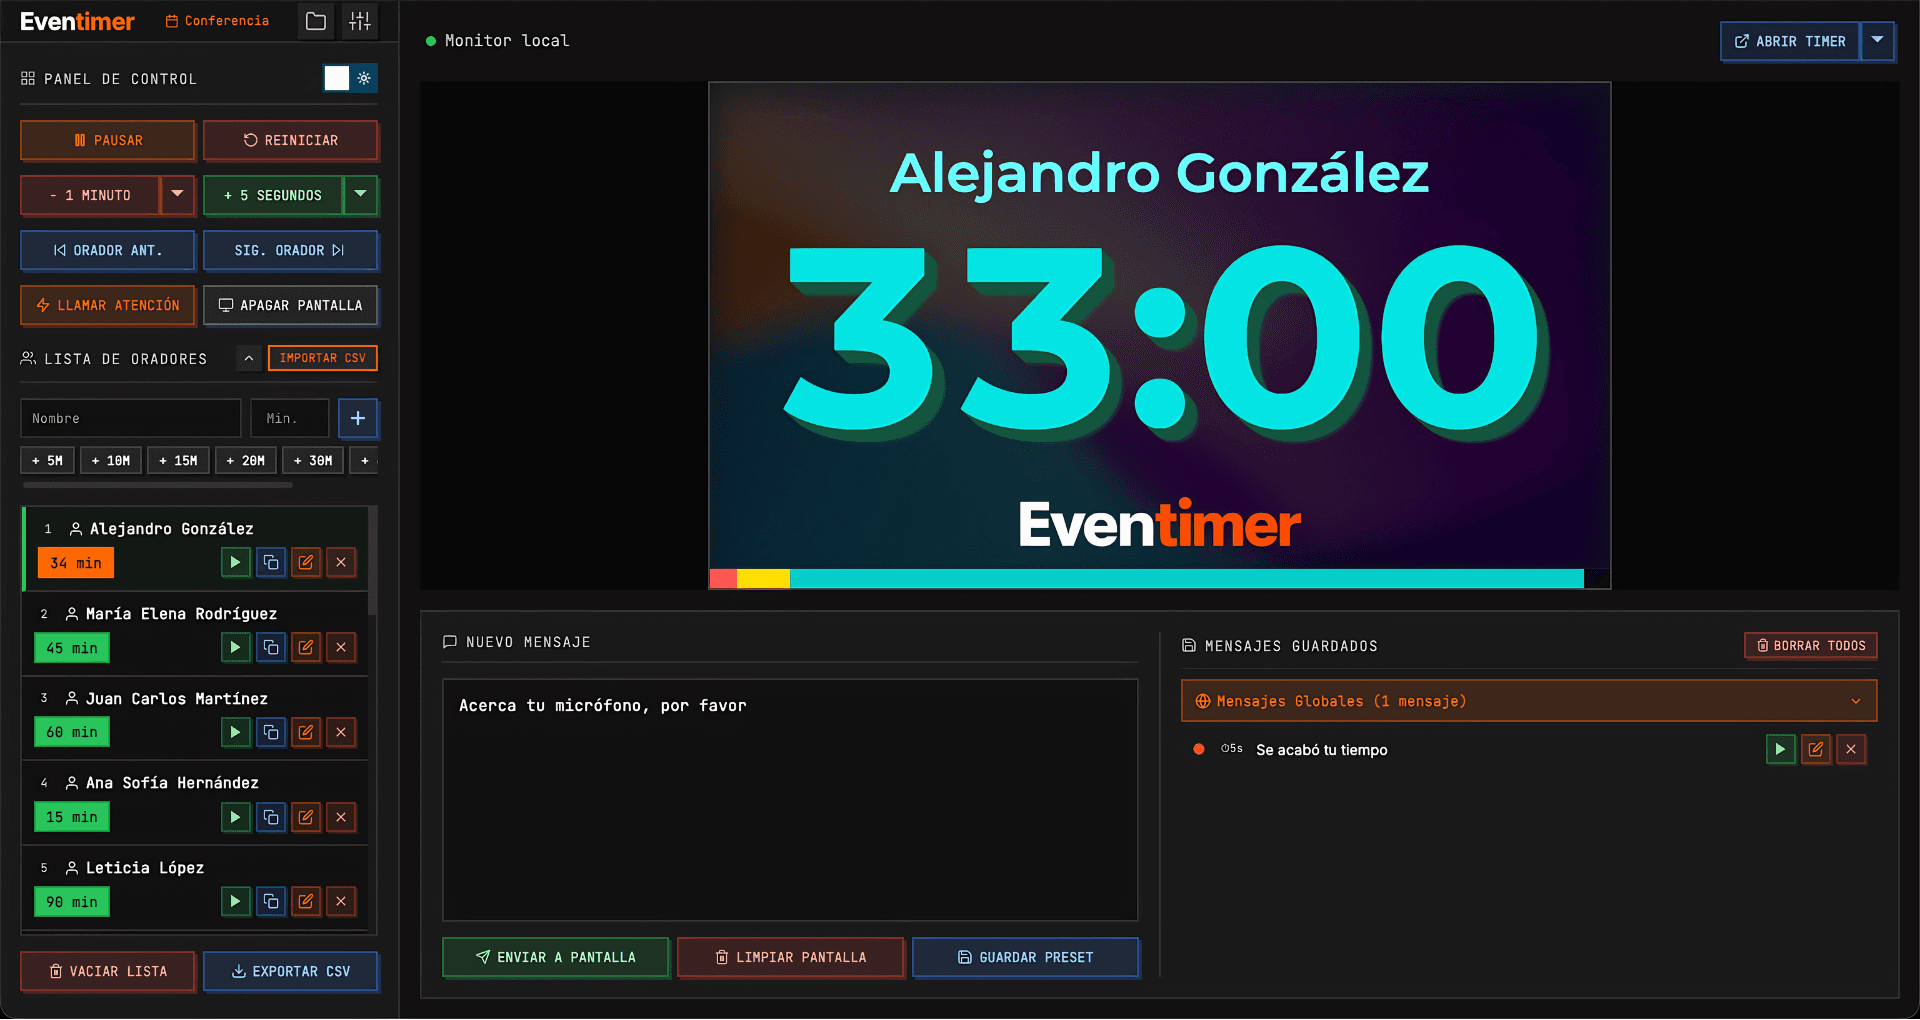Add time with '+ 5 SEGUNDOS'
This screenshot has width=1920, height=1020.
coord(273,195)
